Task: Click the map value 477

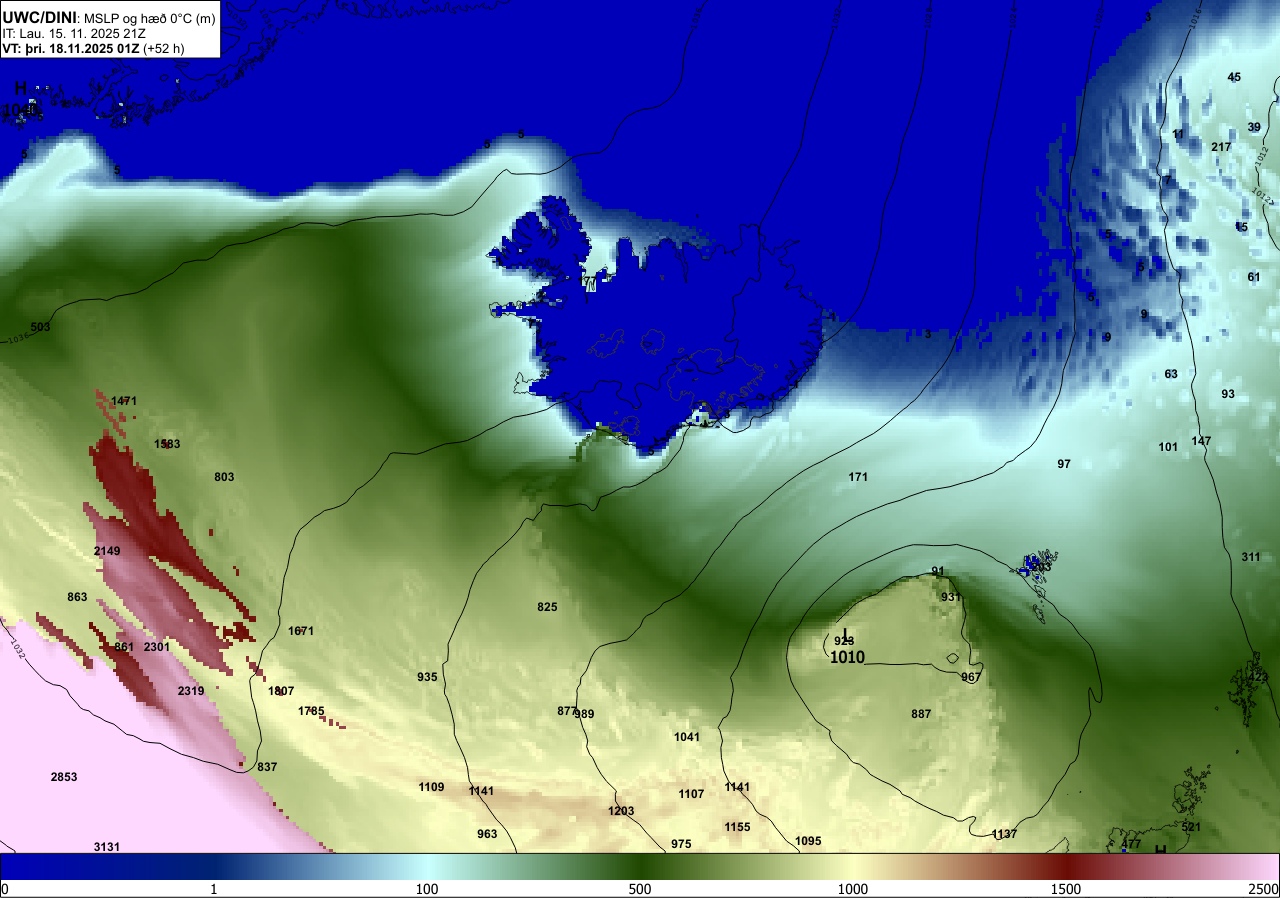Action: 1131,844
